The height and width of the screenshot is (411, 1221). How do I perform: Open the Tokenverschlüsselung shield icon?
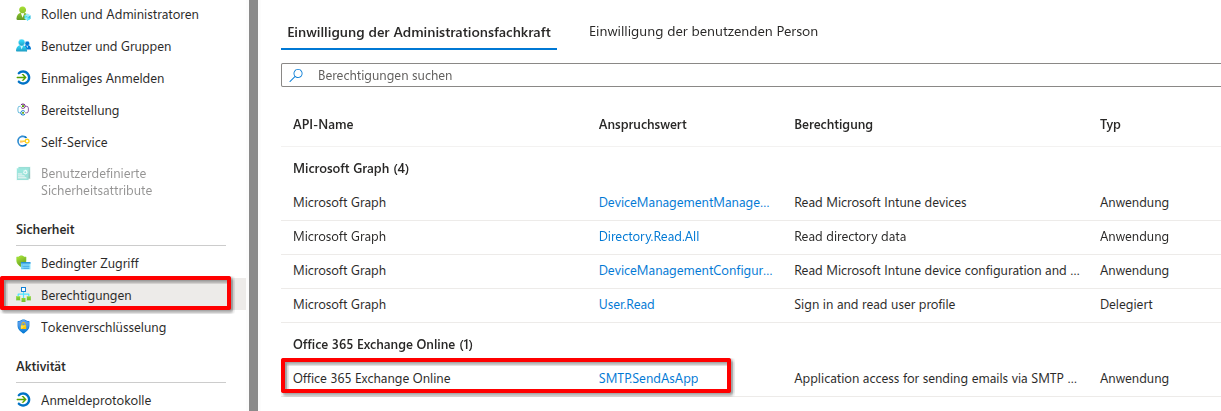point(24,327)
